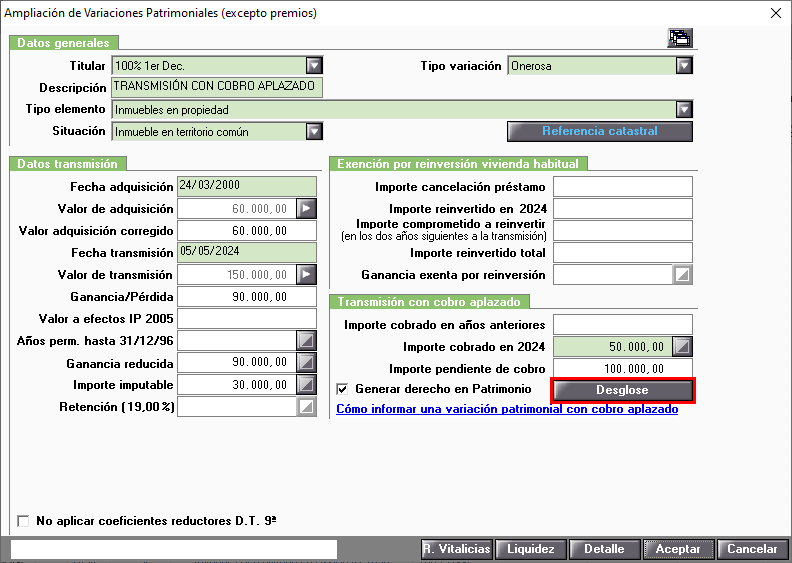
Task: Click the R. Vitalicias button
Action: click(457, 549)
